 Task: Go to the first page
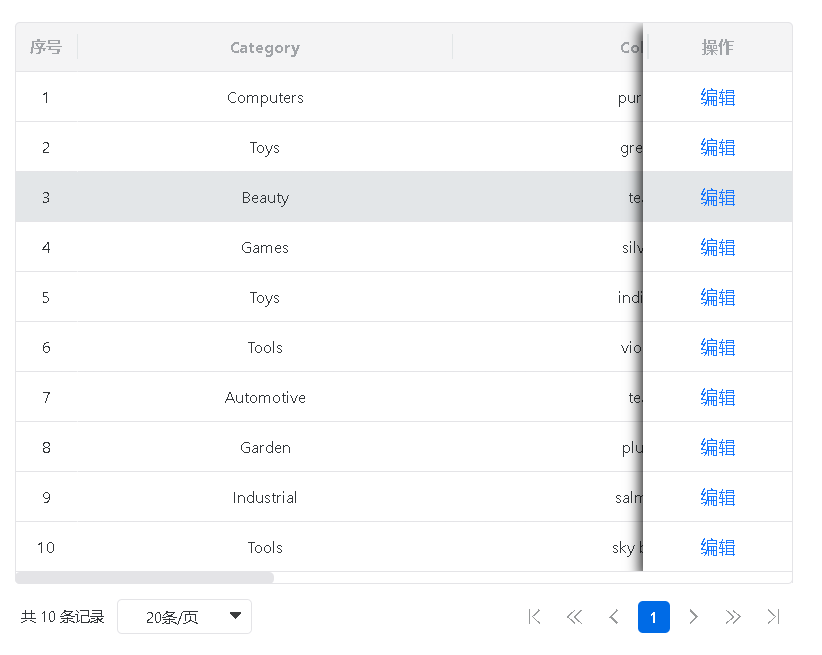click(534, 617)
